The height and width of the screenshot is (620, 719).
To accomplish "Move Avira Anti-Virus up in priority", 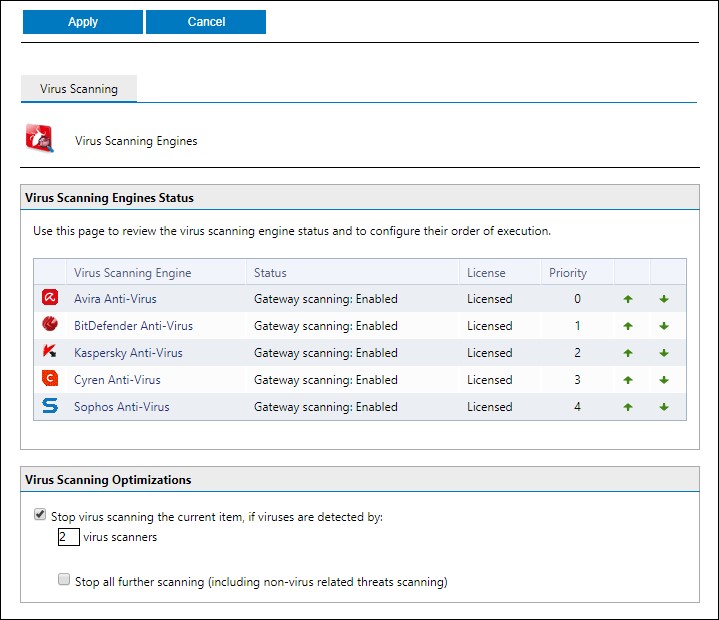I will [628, 299].
